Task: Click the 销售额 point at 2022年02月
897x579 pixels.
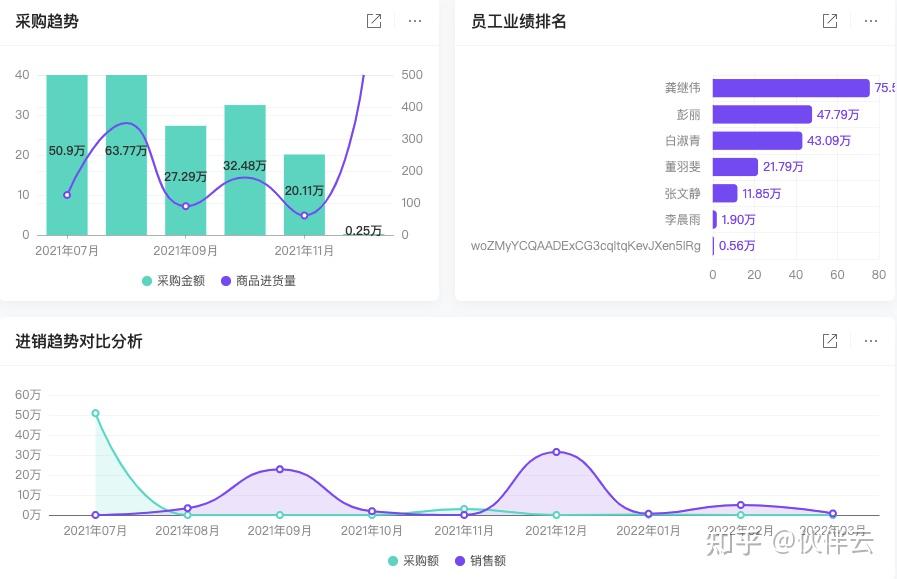Action: (x=740, y=505)
